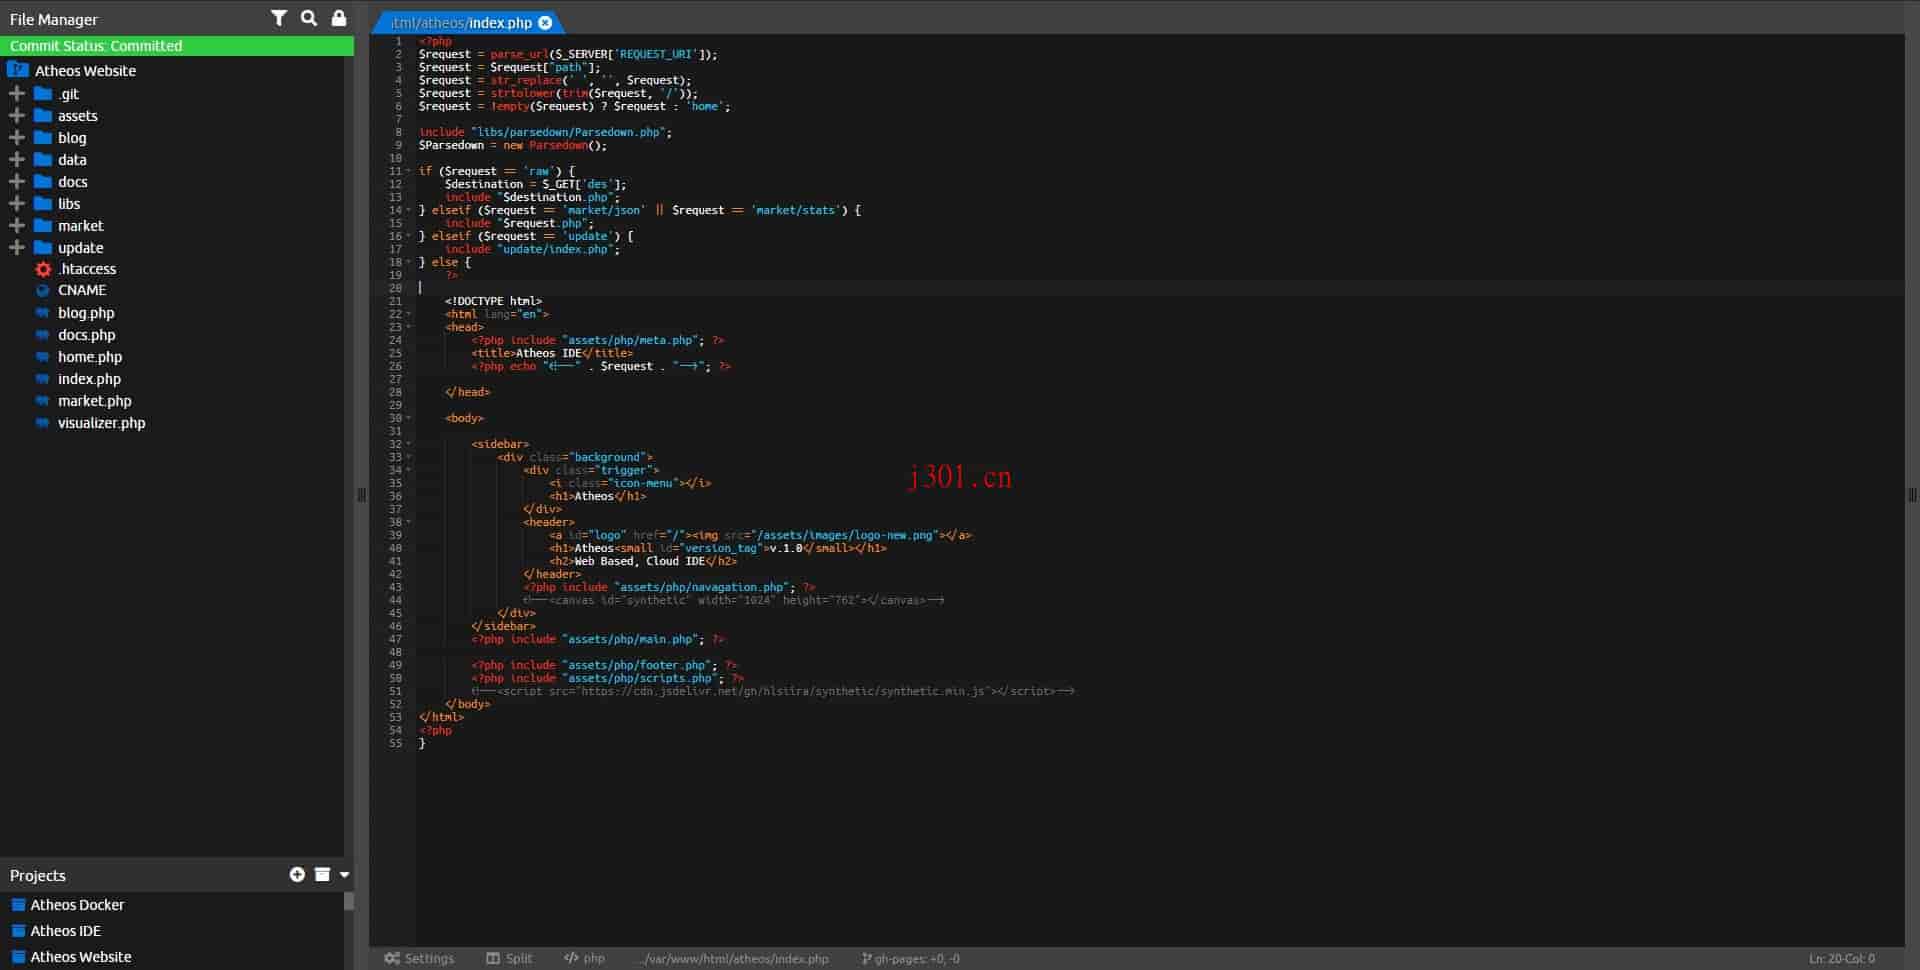Viewport: 1920px width, 970px height.
Task: Fold the else block at line 18
Action: click(408, 262)
